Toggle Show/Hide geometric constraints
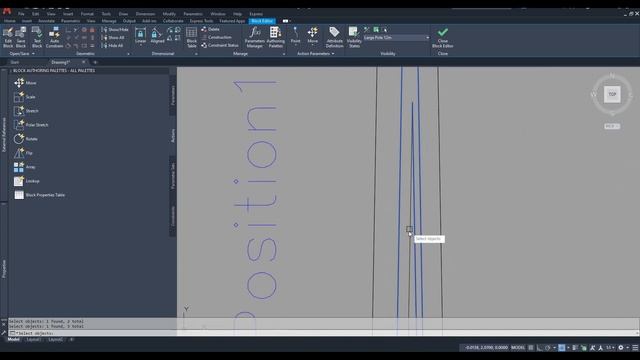Viewport: 640px width, 360px height. coord(115,29)
